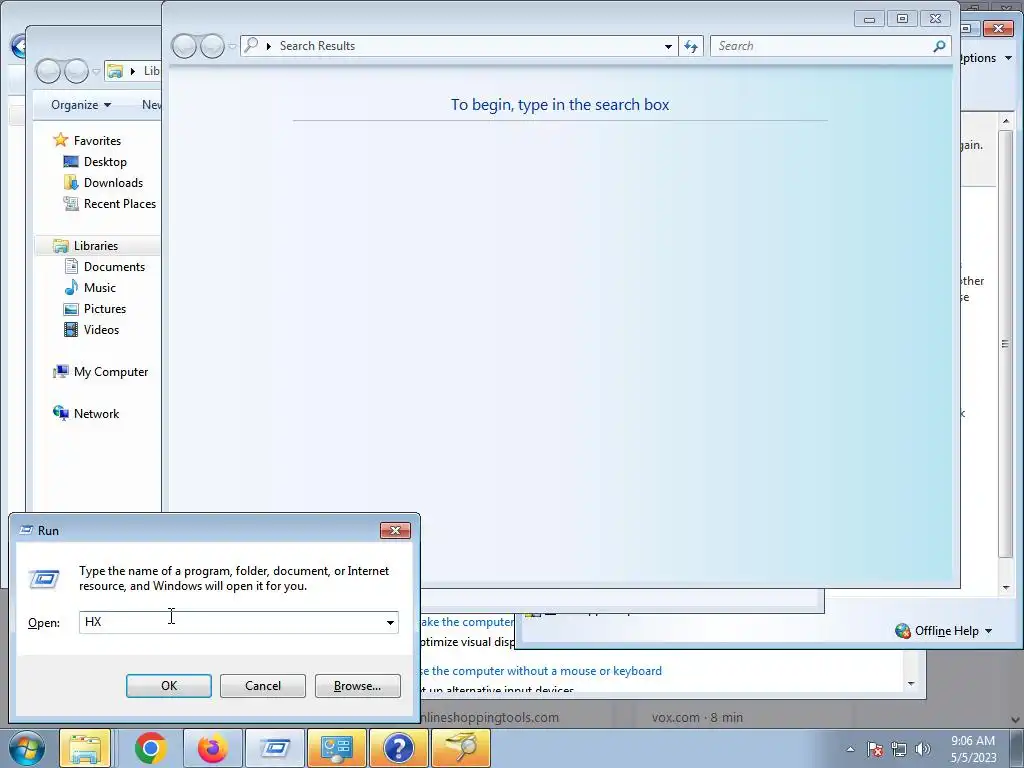This screenshot has height=768, width=1024.
Task: Switch to the Run taskbar button
Action: pos(274,748)
